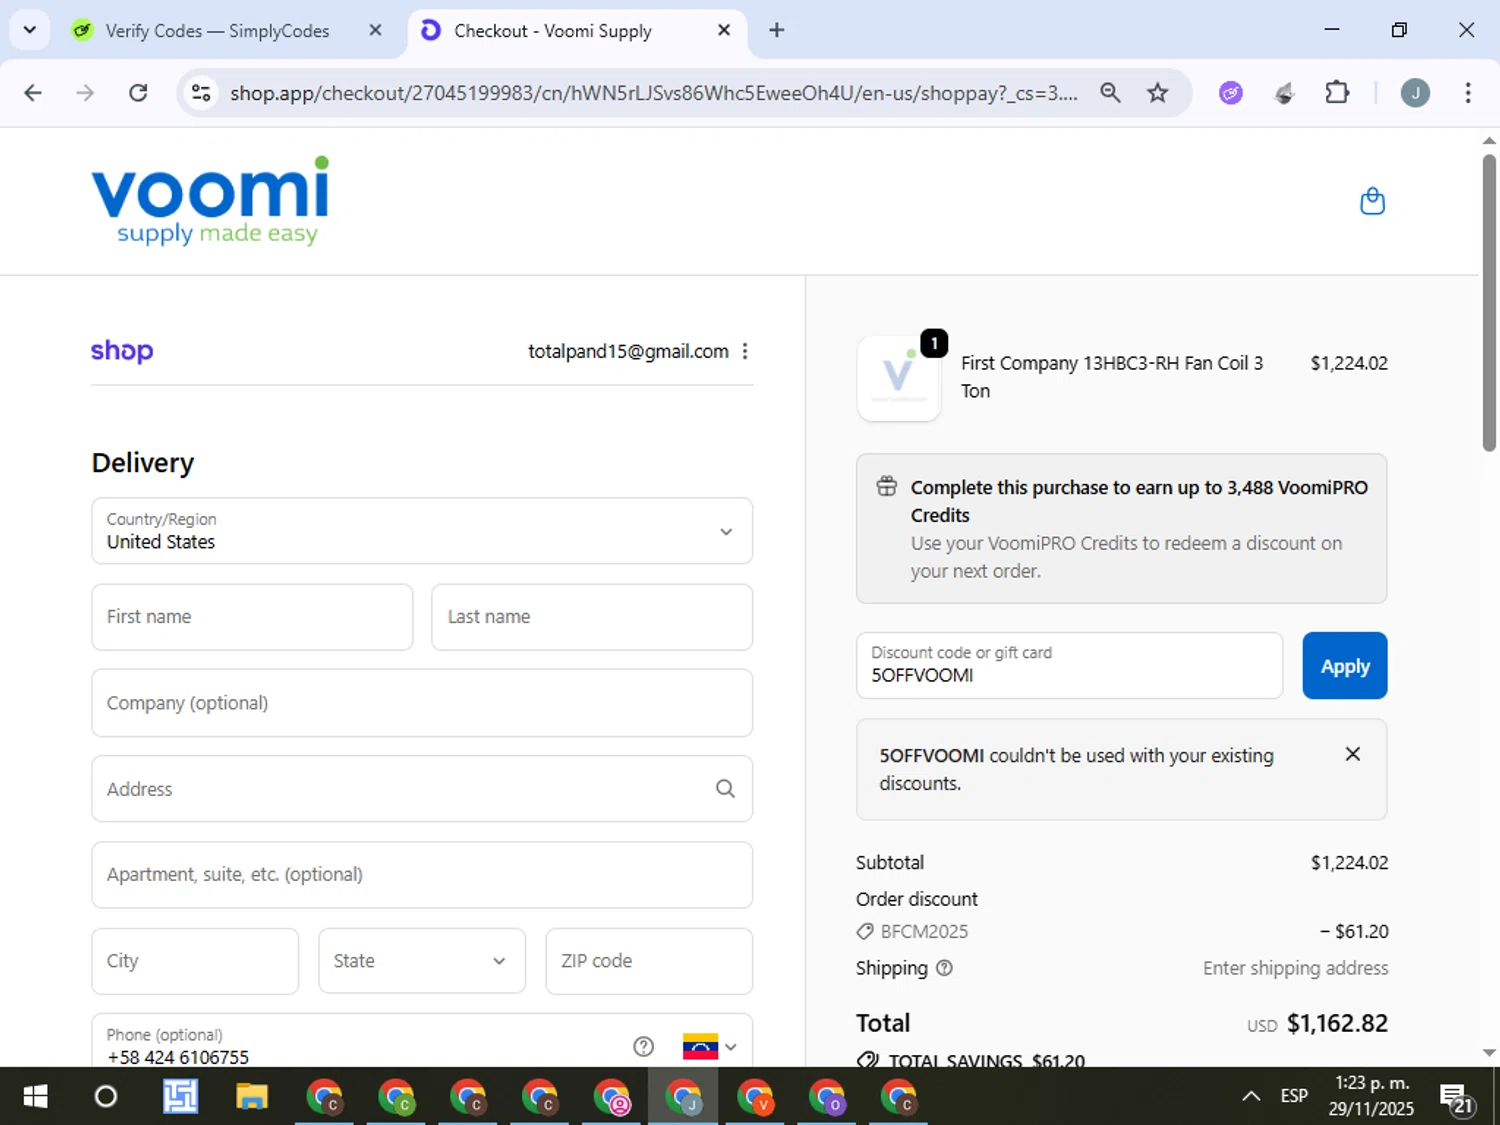This screenshot has width=1500, height=1125.
Task: Open the notification center icon
Action: tap(1457, 1098)
